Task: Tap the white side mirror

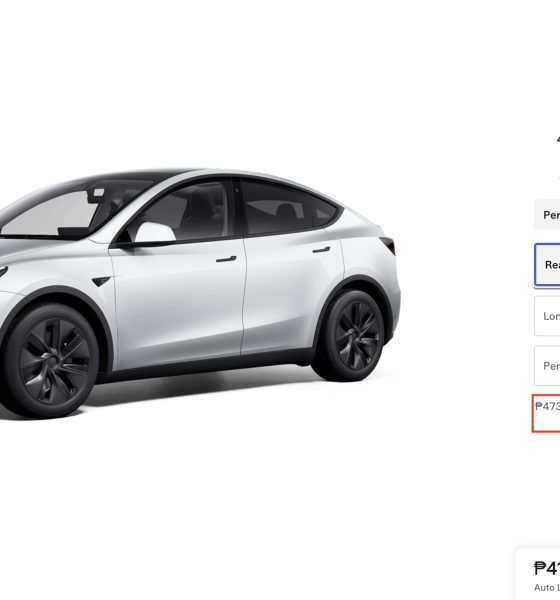Action: [155, 233]
